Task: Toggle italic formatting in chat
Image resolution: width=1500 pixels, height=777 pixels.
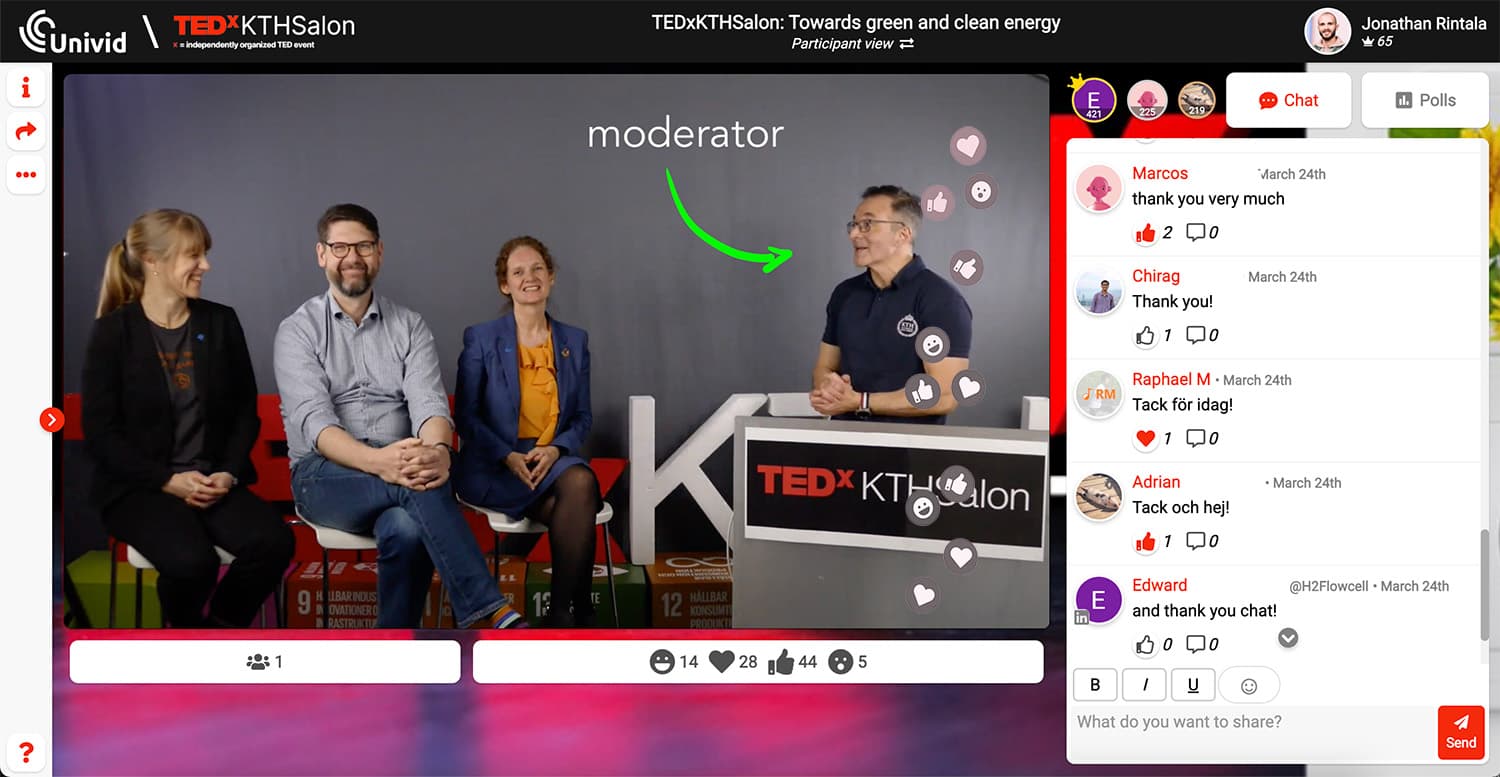Action: [x=1145, y=685]
